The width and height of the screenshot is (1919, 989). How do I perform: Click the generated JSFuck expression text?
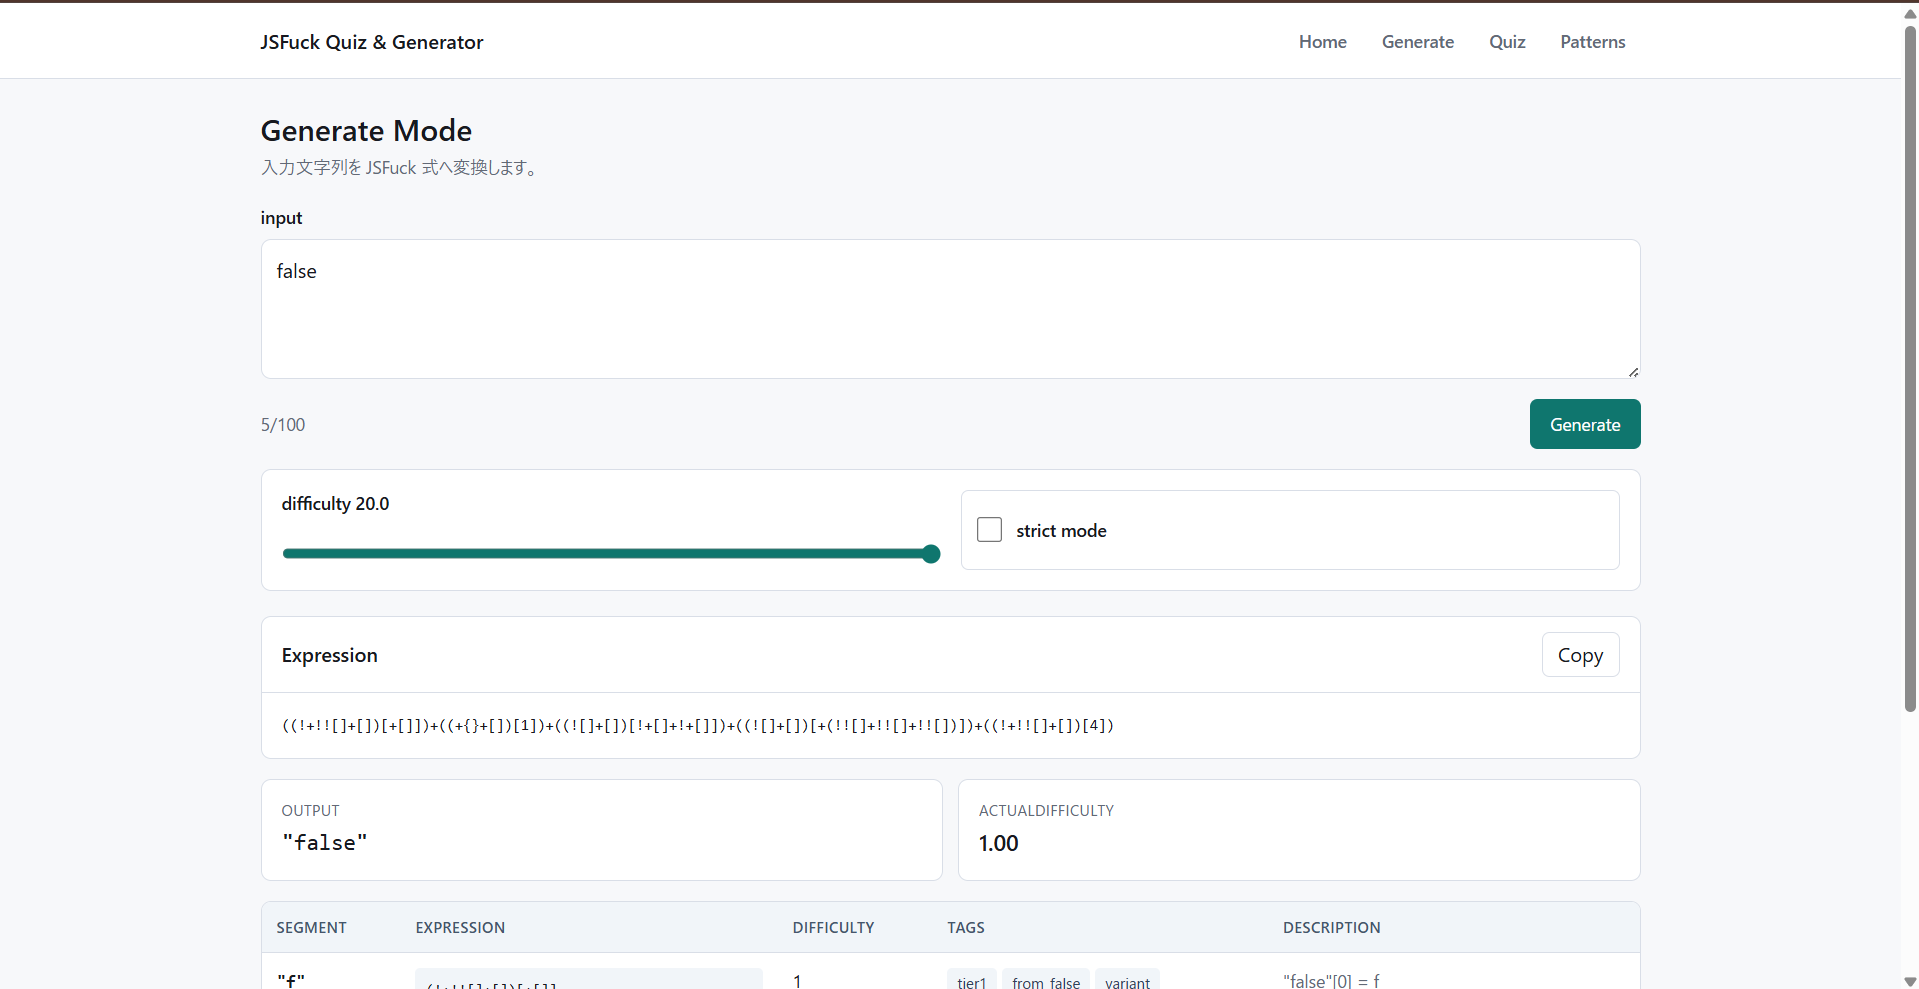[x=698, y=726]
